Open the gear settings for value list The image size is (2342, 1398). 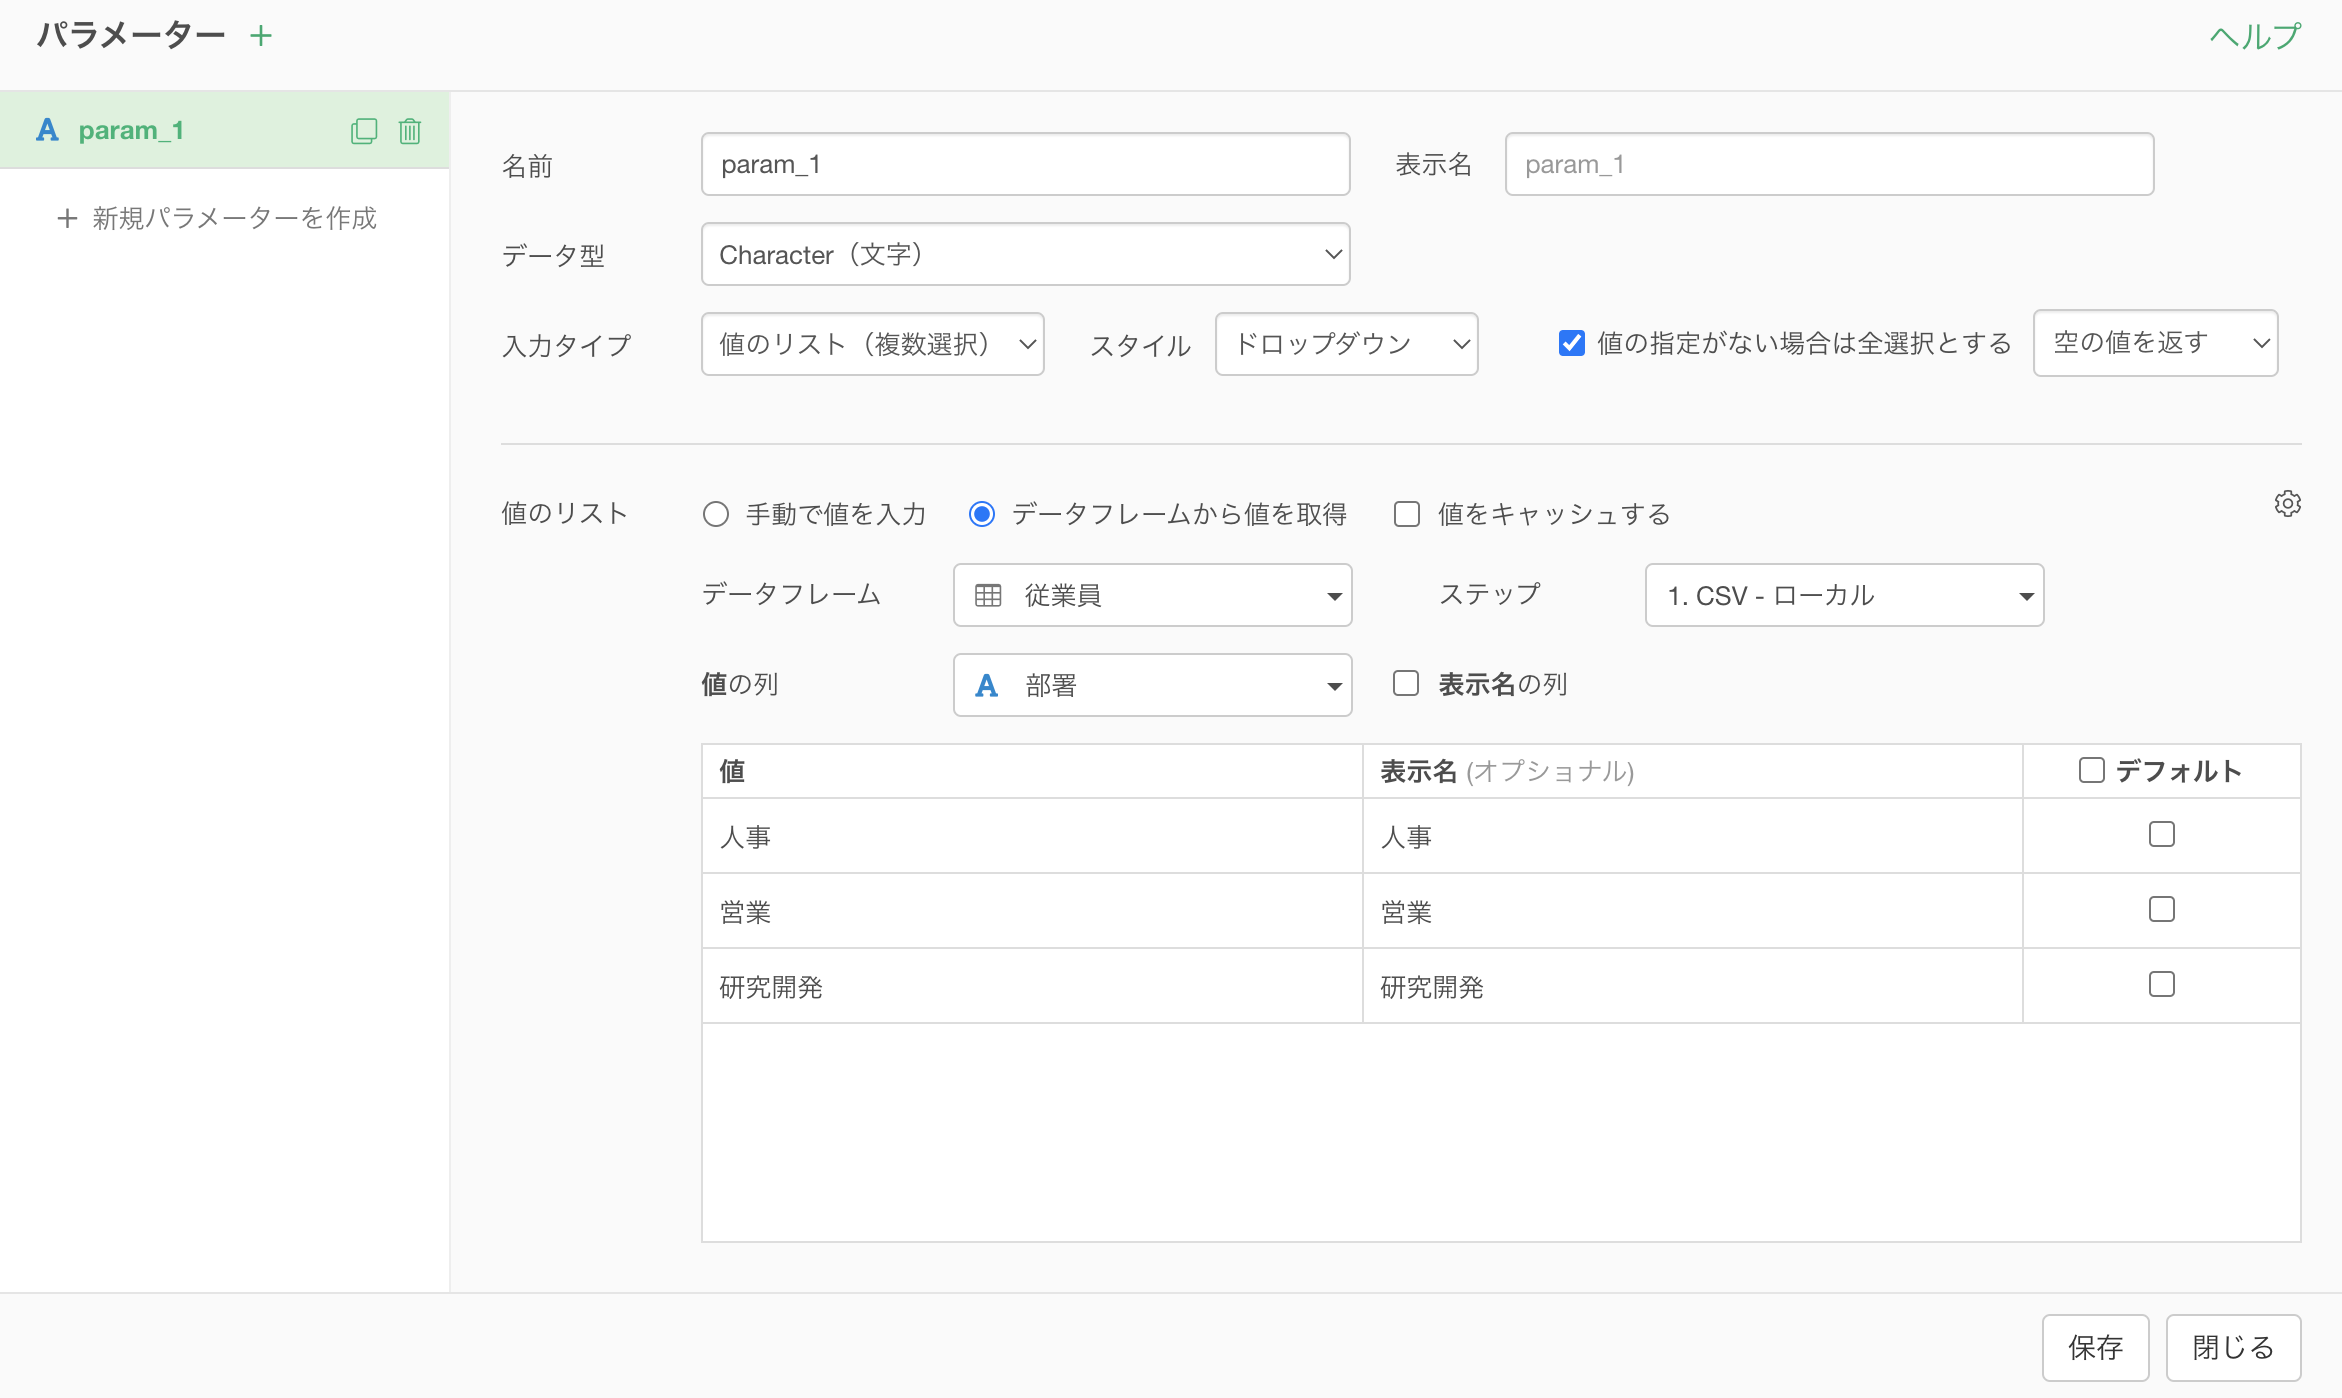pyautogui.click(x=2288, y=503)
